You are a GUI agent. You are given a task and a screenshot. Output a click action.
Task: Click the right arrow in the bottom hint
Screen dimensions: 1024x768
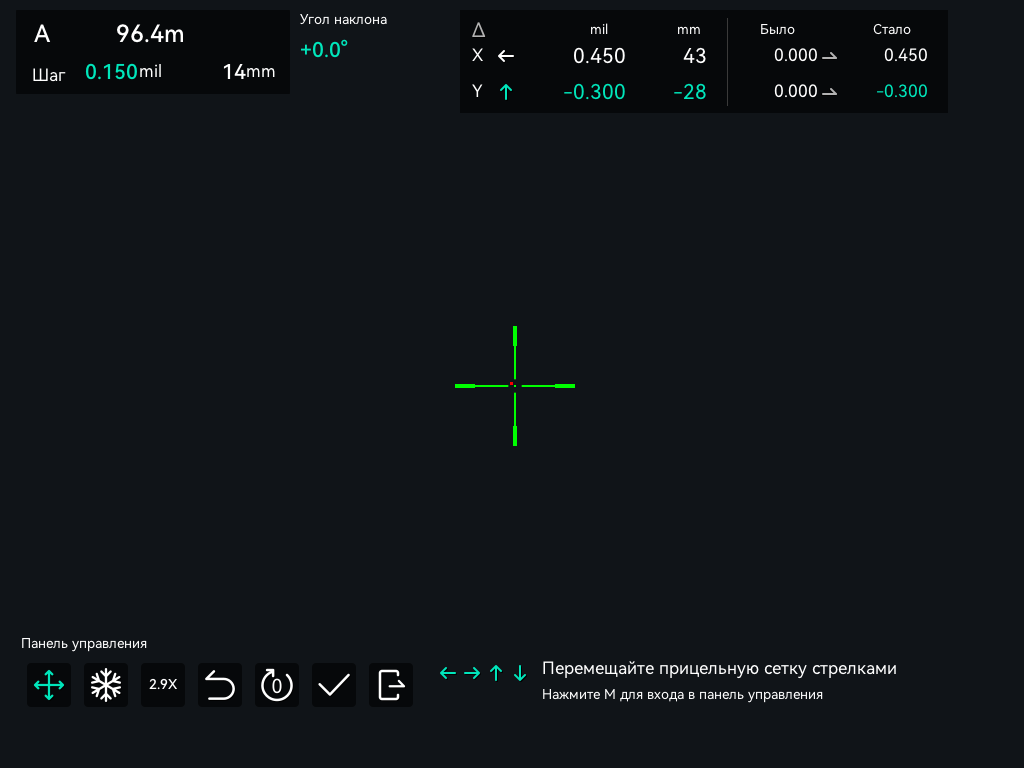[x=472, y=673]
